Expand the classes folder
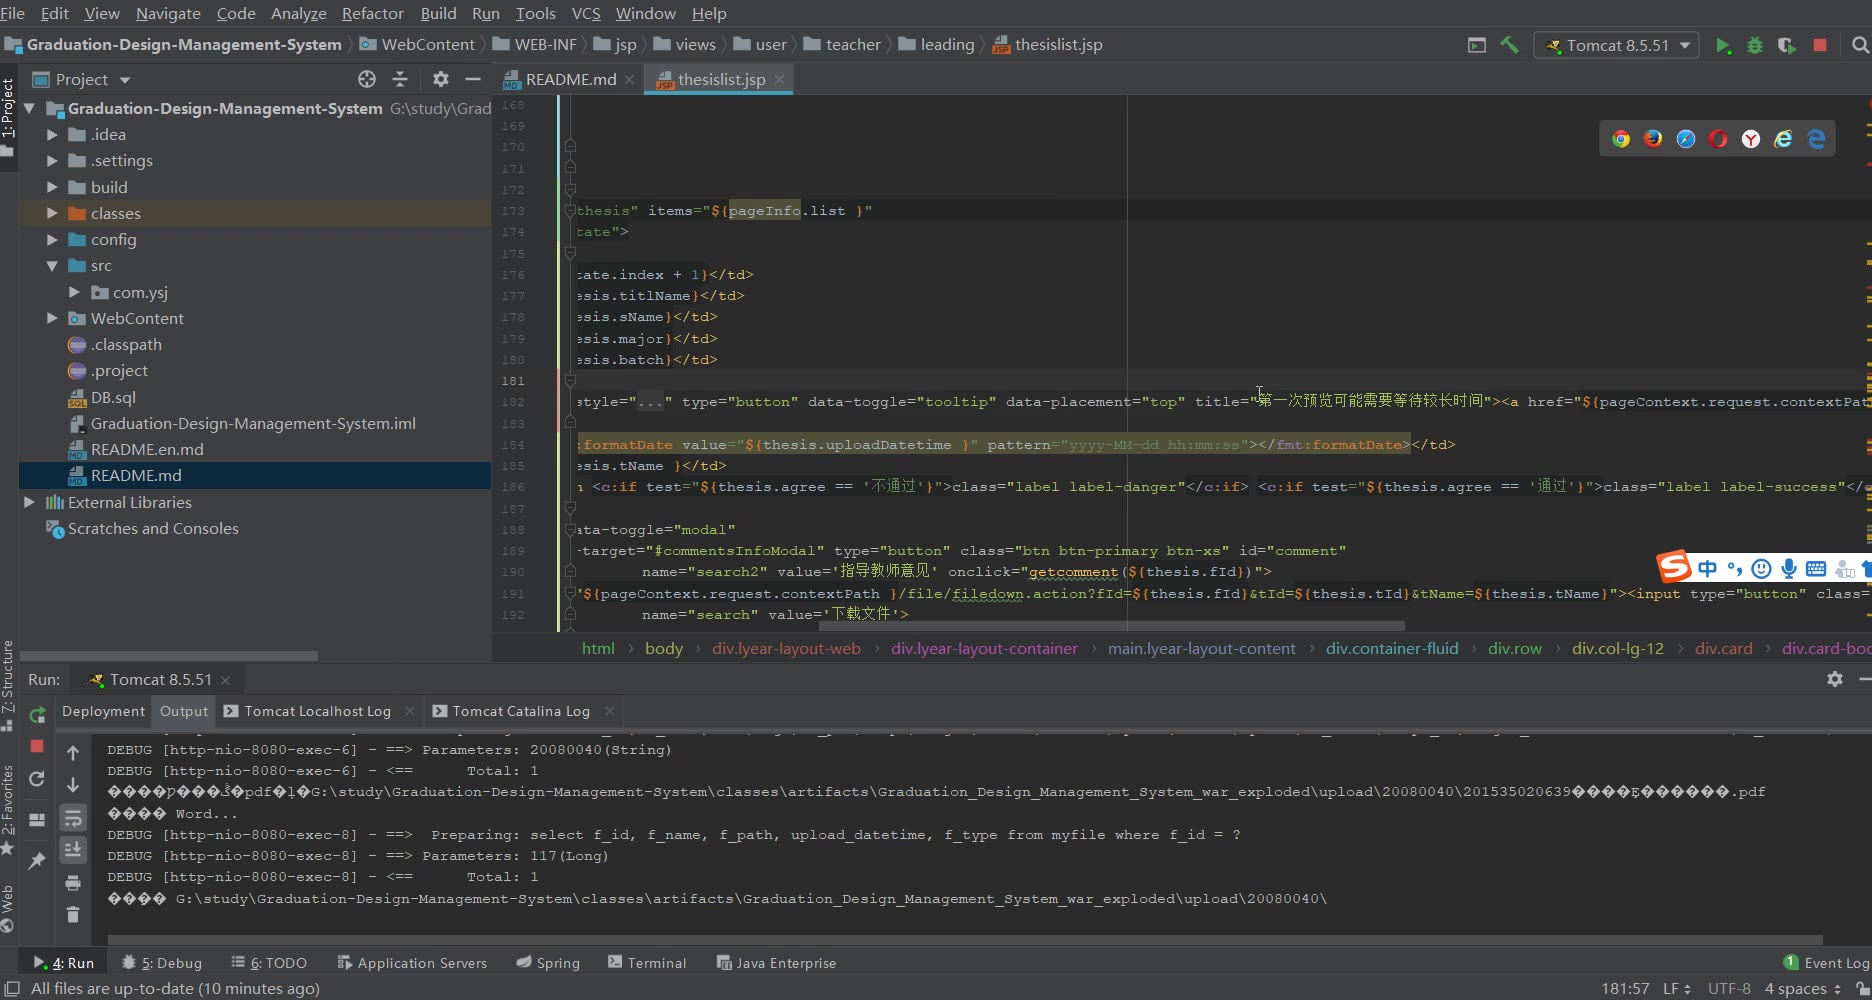Viewport: 1872px width, 1000px height. 52,213
